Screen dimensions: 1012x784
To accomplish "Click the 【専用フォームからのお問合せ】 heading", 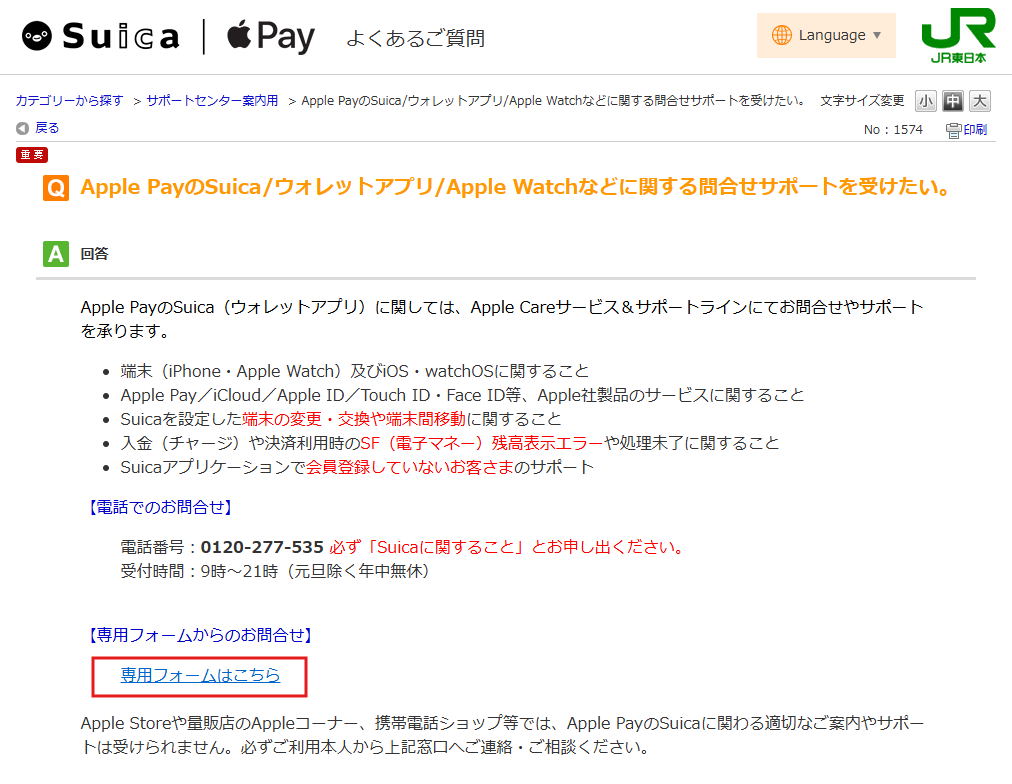I will [200, 636].
